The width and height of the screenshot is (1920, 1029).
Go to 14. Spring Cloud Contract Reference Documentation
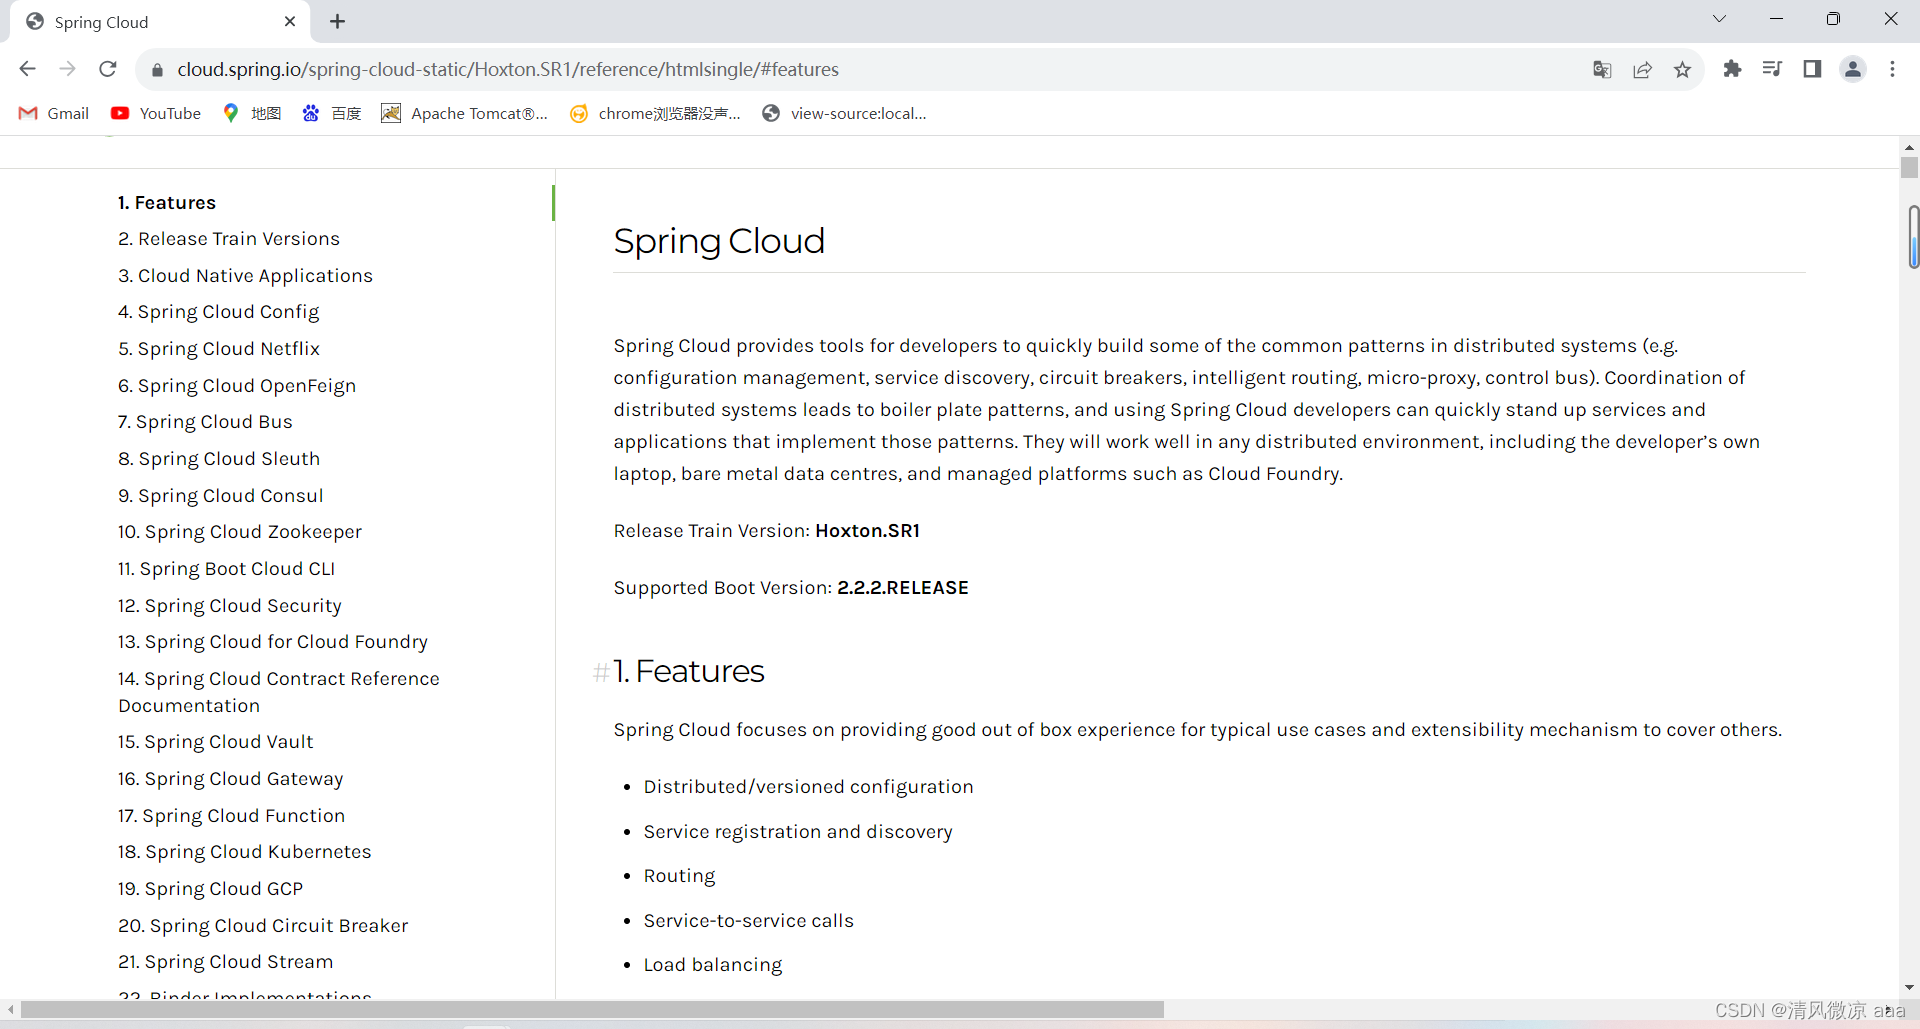(279, 692)
